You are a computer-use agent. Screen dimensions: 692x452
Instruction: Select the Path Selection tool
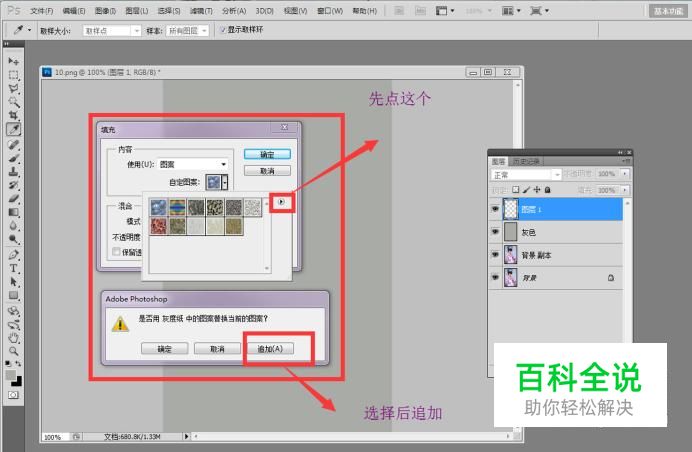14,282
